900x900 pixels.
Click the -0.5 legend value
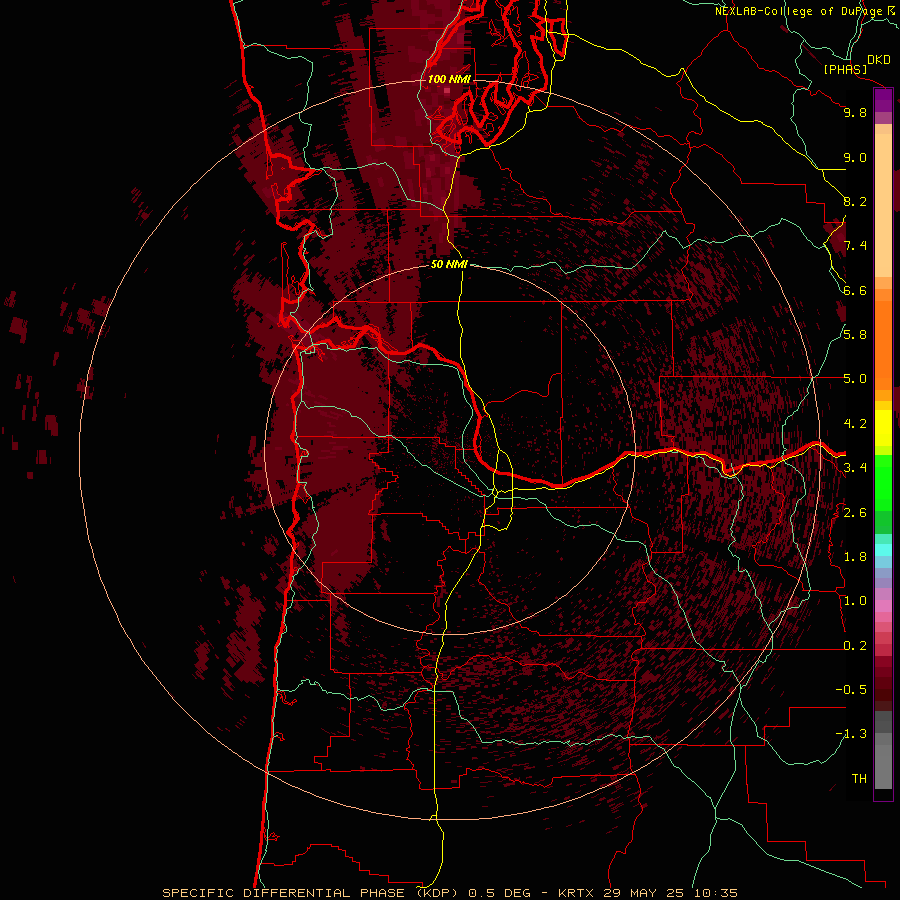(x=851, y=690)
